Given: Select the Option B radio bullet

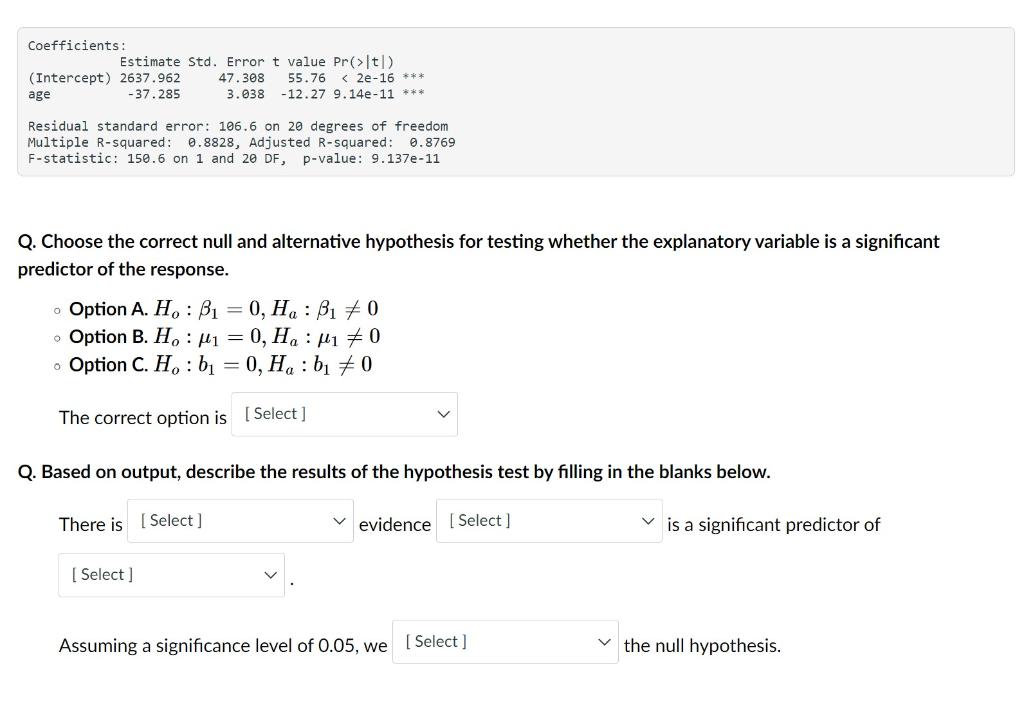Looking at the screenshot, I should tap(56, 337).
